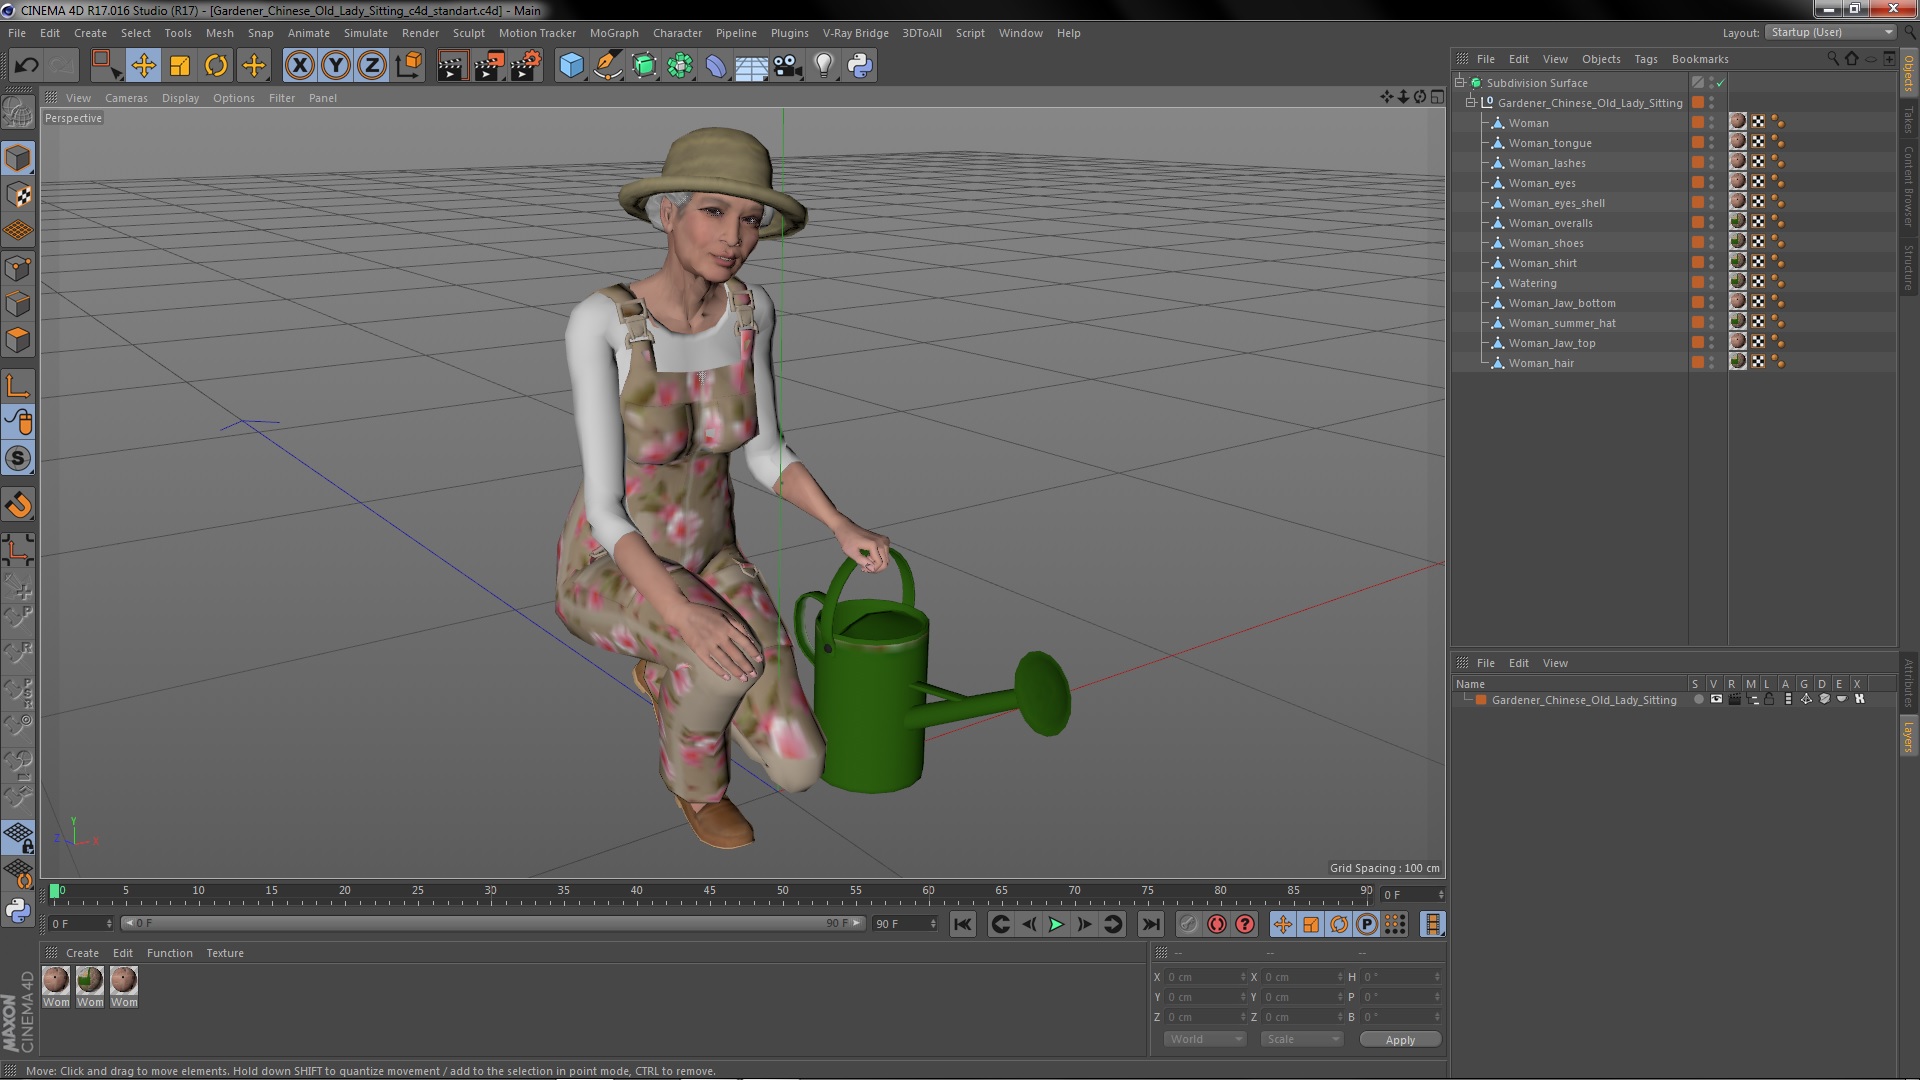This screenshot has width=1920, height=1080.
Task: Add a Floor environment object
Action: [752, 66]
